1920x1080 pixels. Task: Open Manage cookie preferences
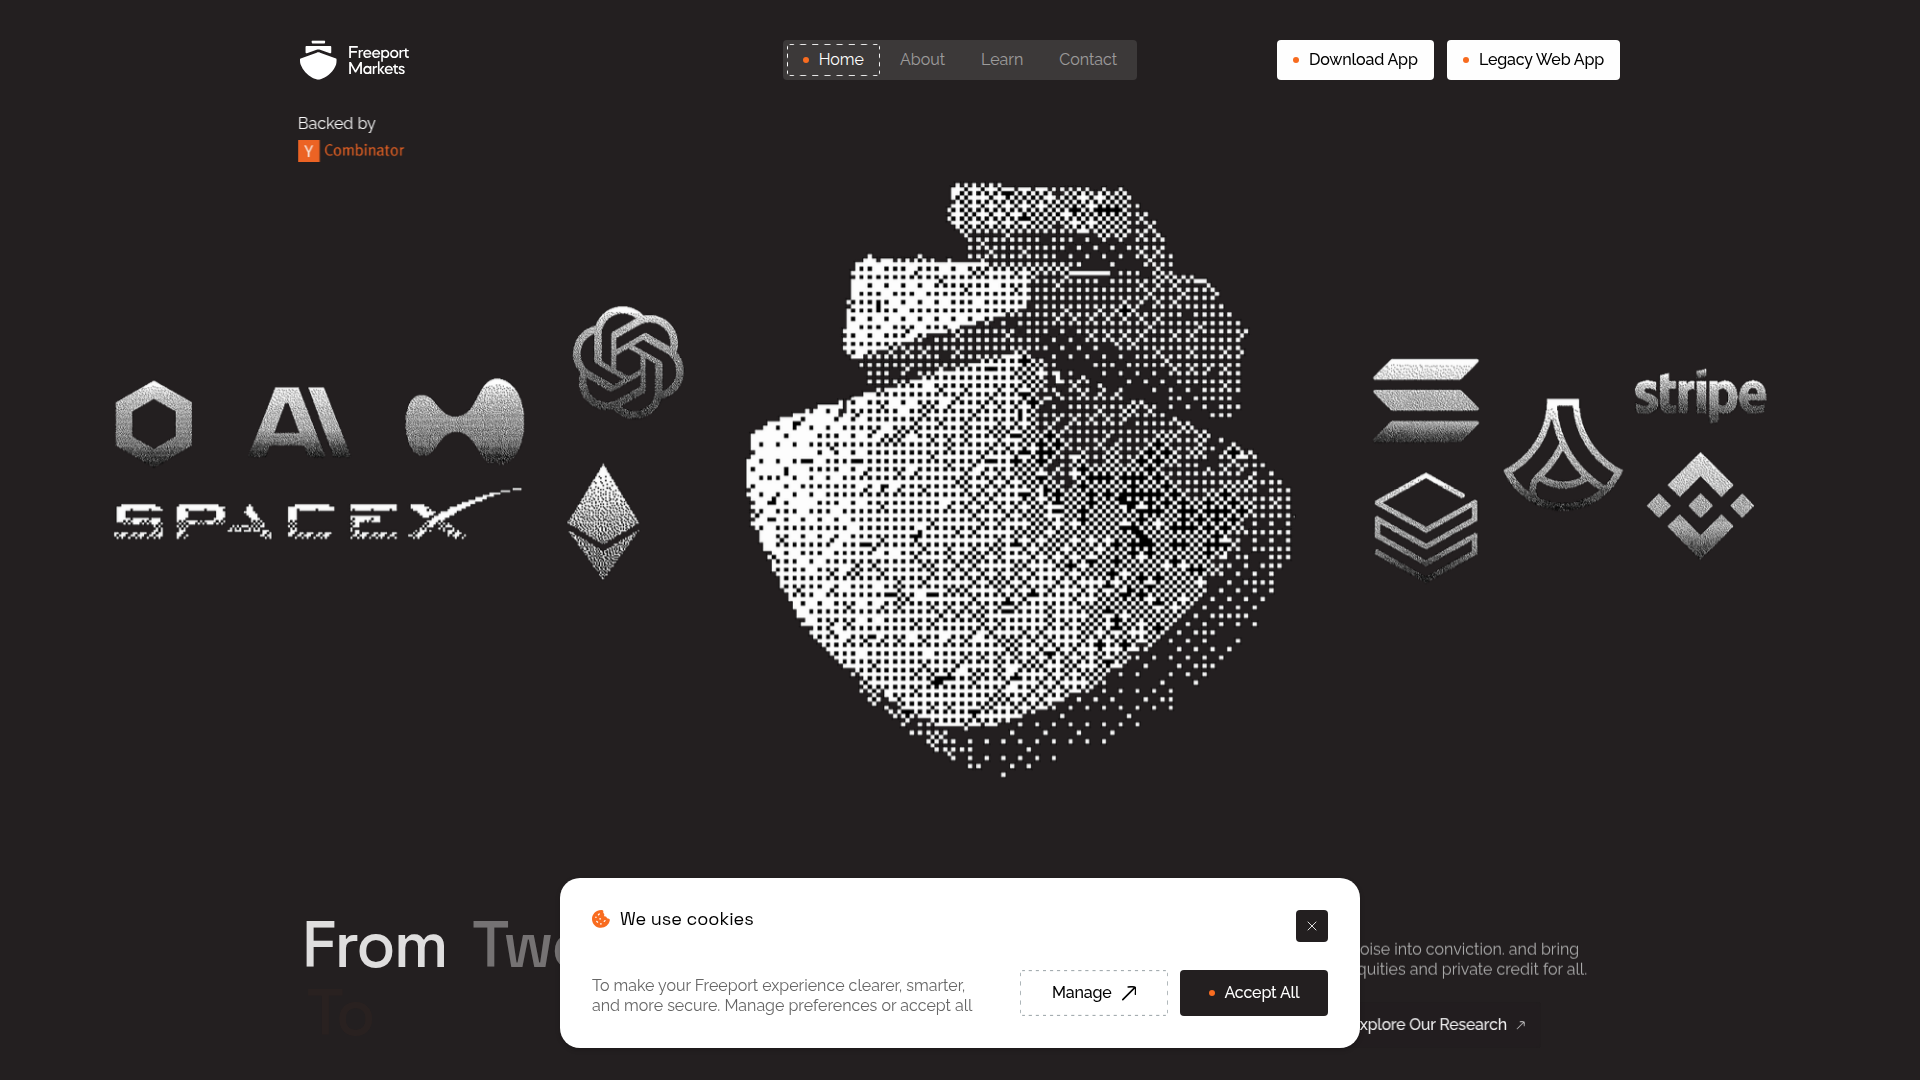coord(1094,993)
